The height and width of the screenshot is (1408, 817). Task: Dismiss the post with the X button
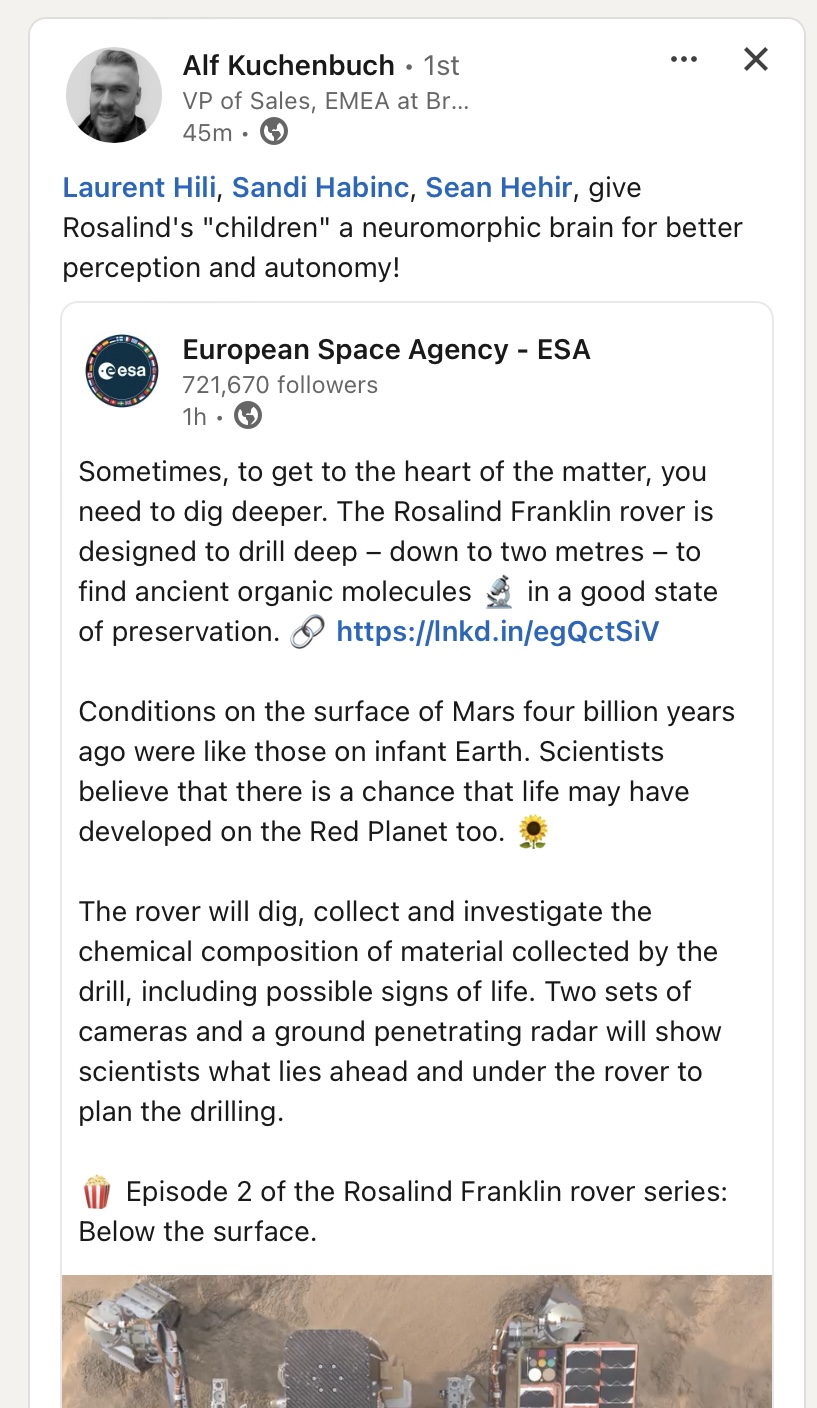tap(756, 60)
